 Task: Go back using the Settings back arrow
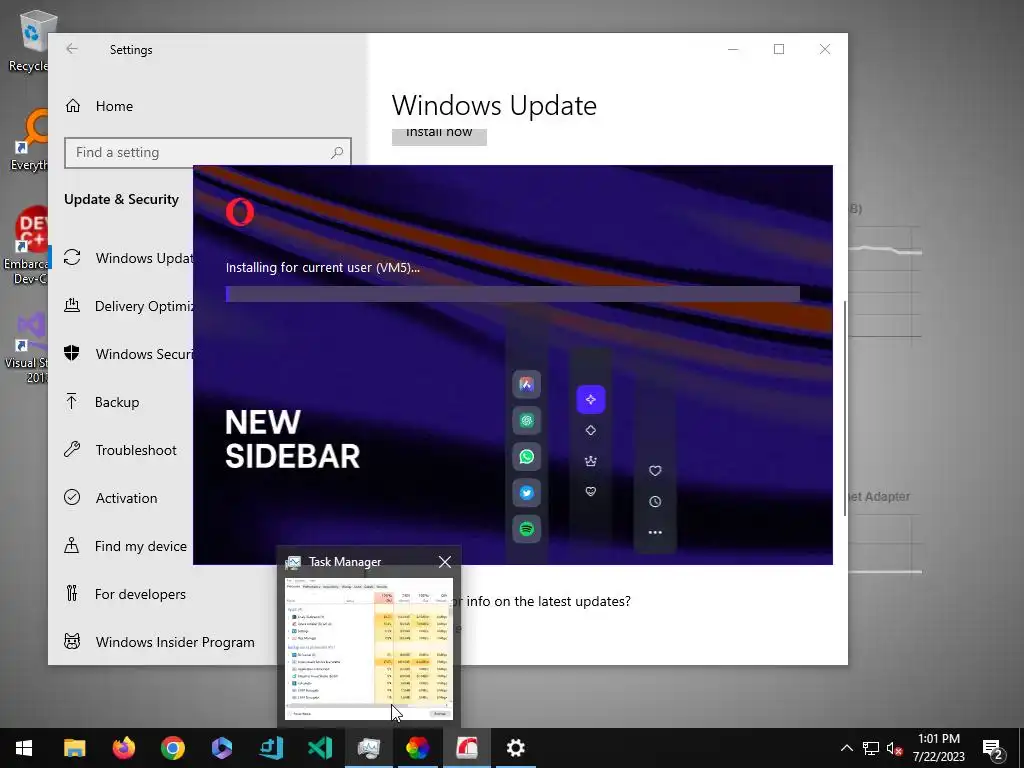(72, 49)
